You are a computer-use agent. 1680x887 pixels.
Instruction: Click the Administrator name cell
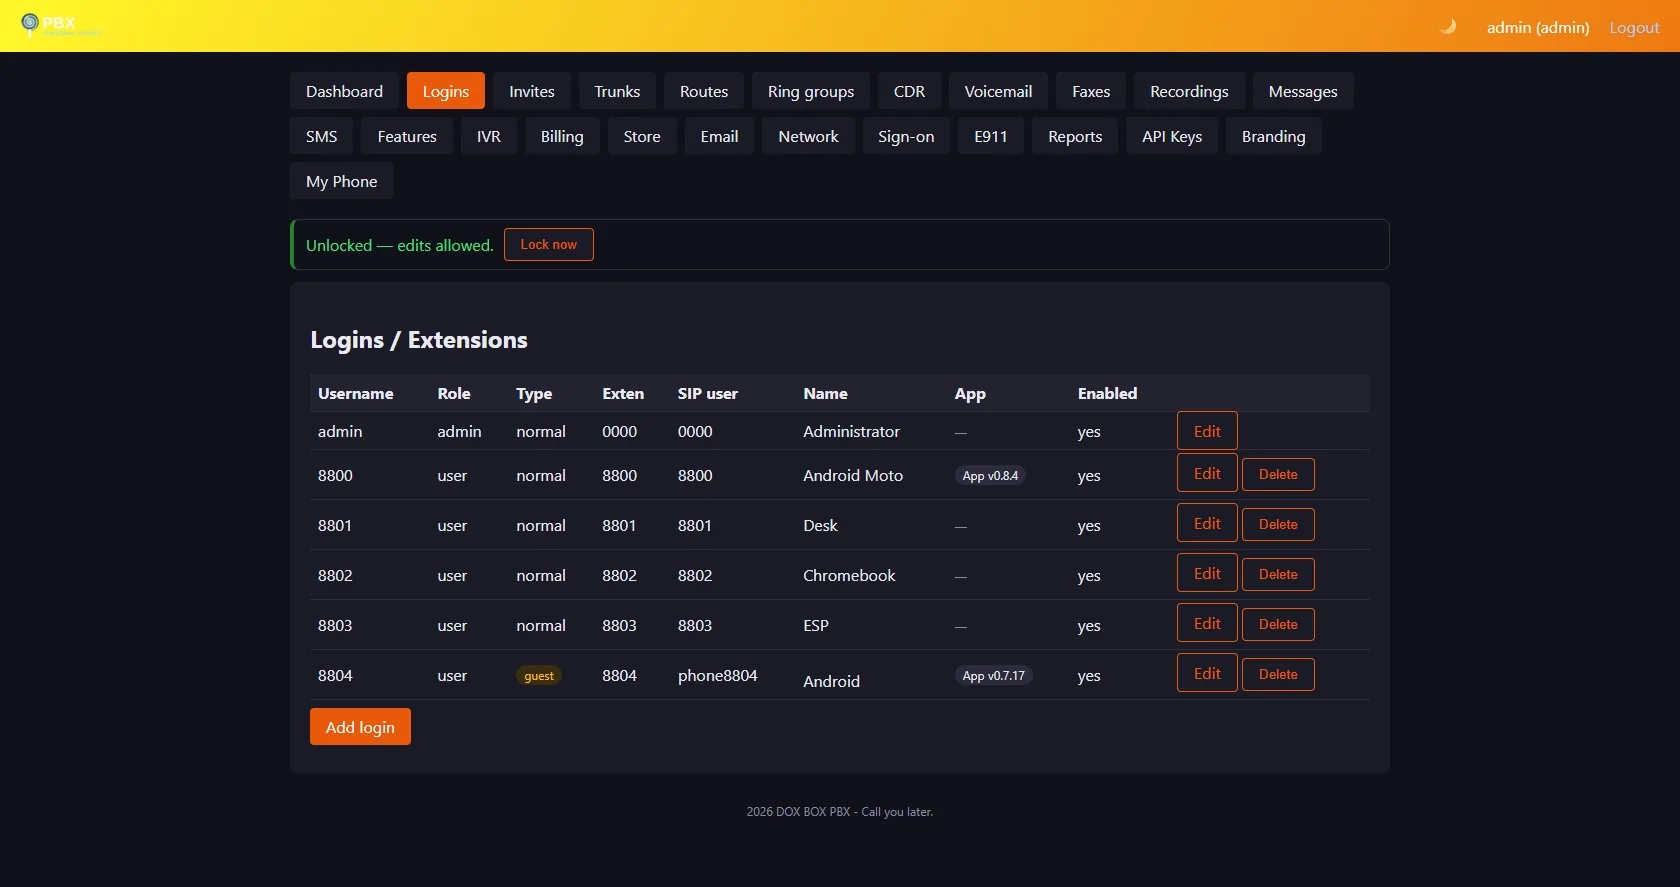point(851,431)
